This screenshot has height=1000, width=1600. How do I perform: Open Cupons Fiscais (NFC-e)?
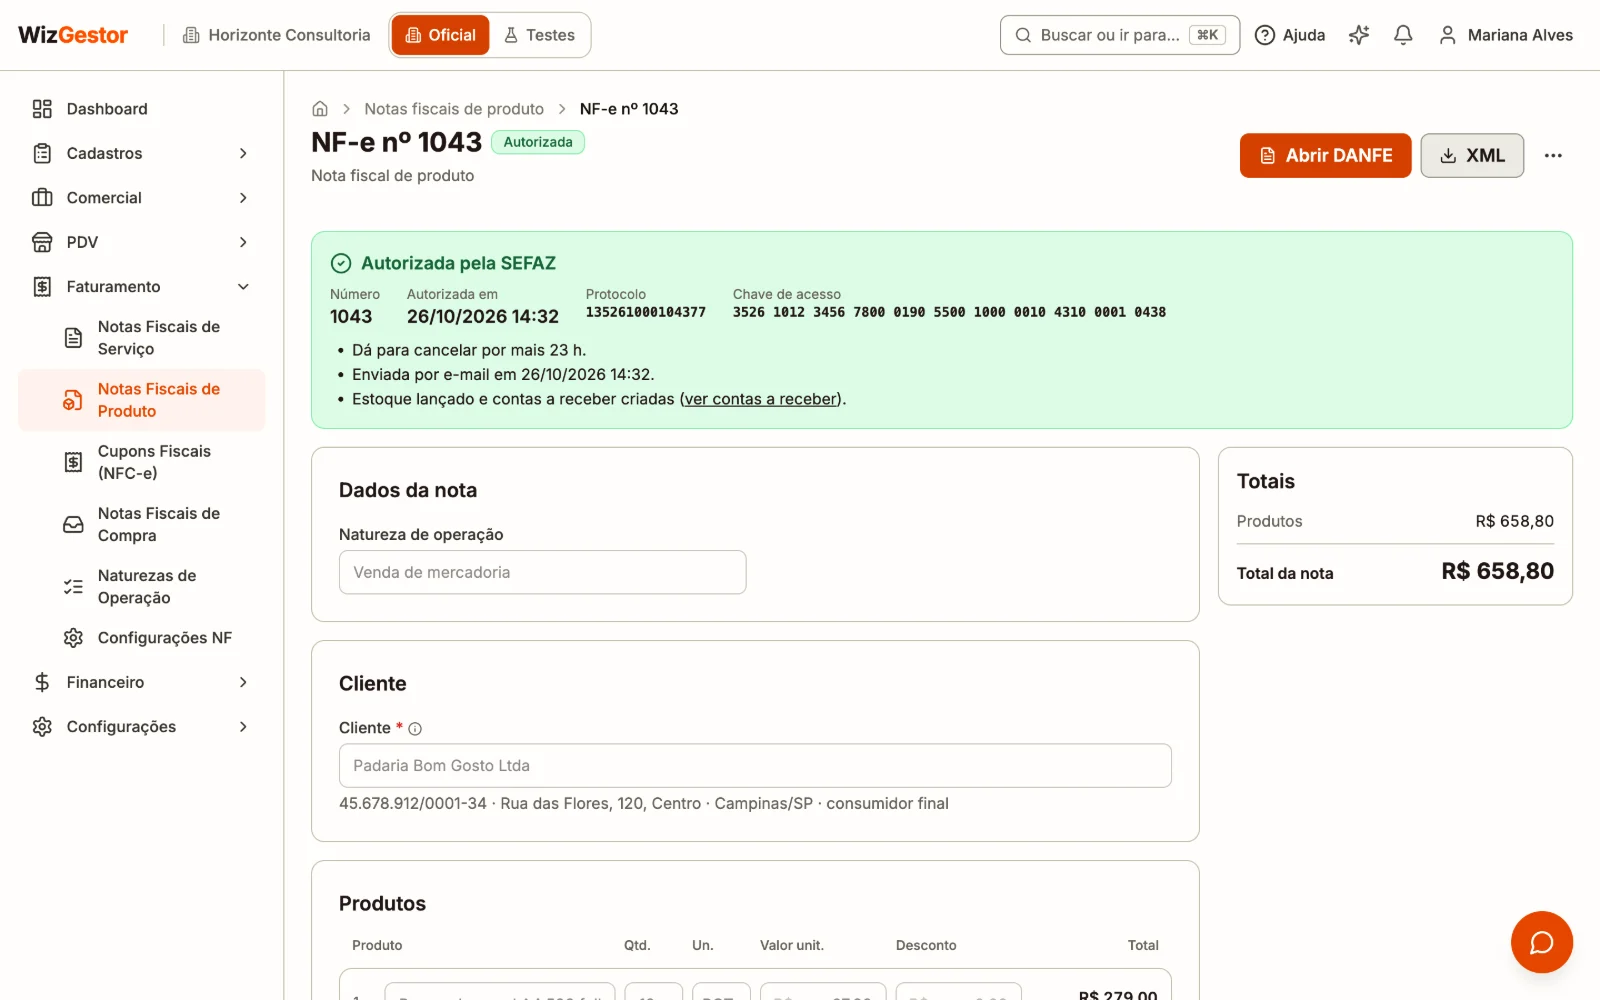pyautogui.click(x=141, y=462)
